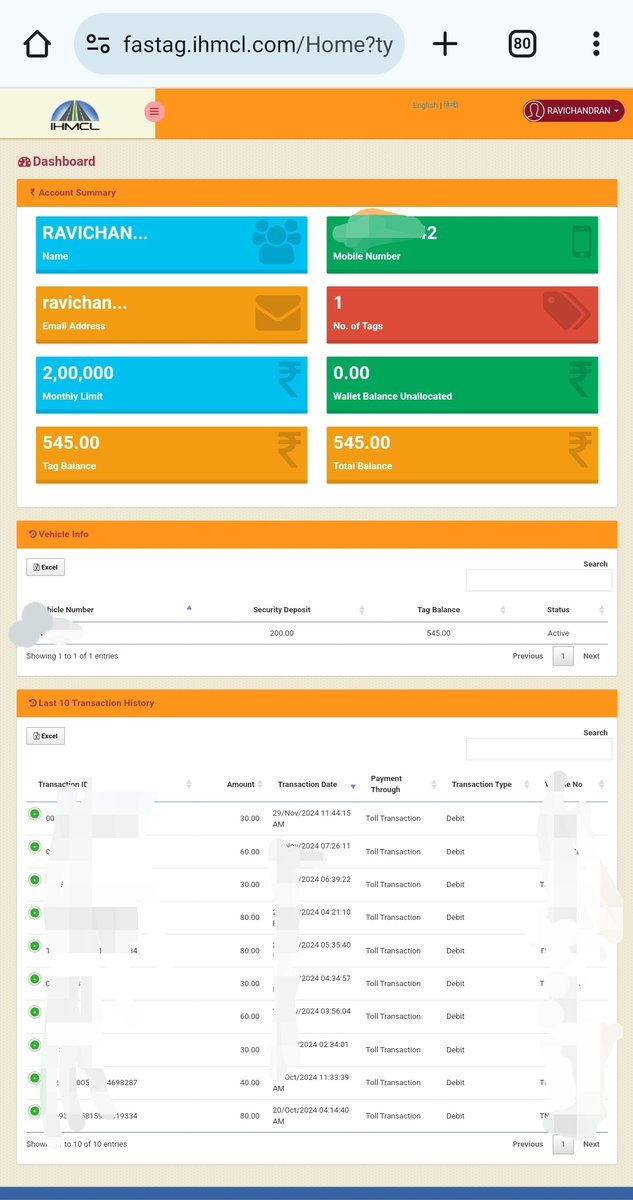Sort Vehicle Info by Security Deposit
Viewport: 633px width, 1200px height.
click(x=282, y=609)
